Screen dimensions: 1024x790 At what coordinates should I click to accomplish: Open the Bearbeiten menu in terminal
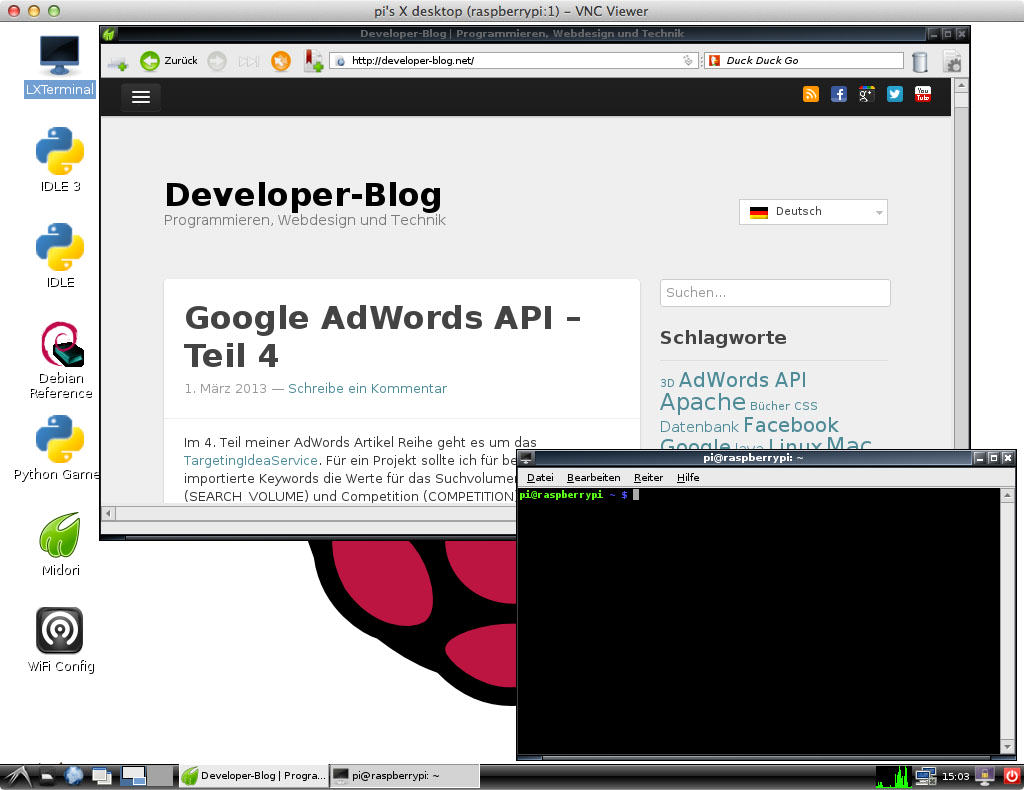593,478
